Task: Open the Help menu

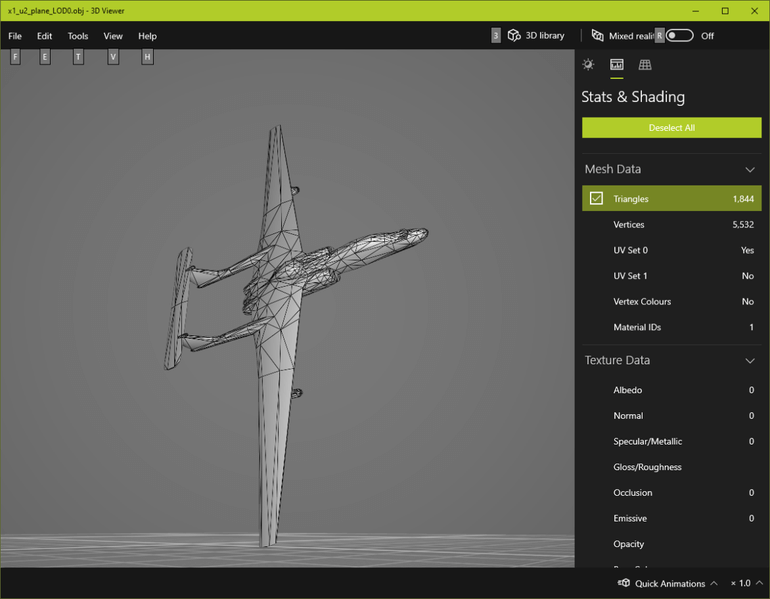Action: [147, 36]
